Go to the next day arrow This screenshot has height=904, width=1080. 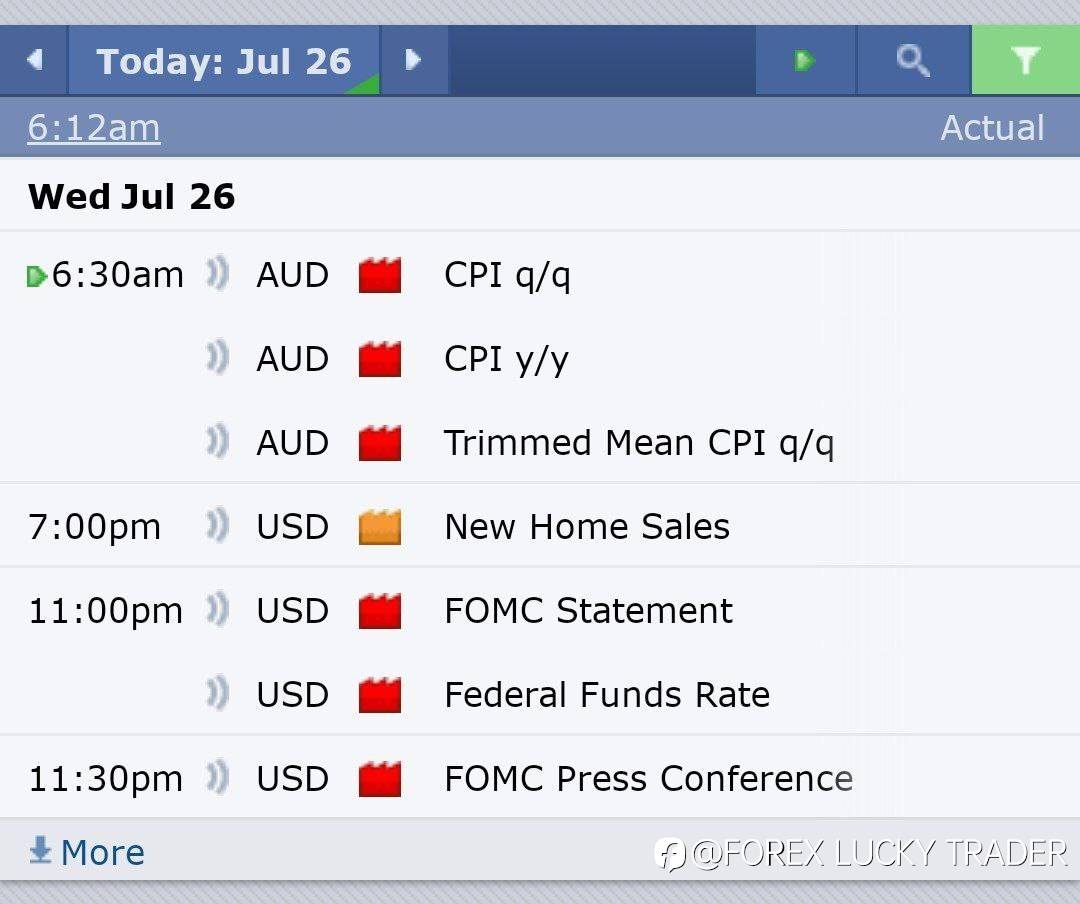click(x=413, y=60)
